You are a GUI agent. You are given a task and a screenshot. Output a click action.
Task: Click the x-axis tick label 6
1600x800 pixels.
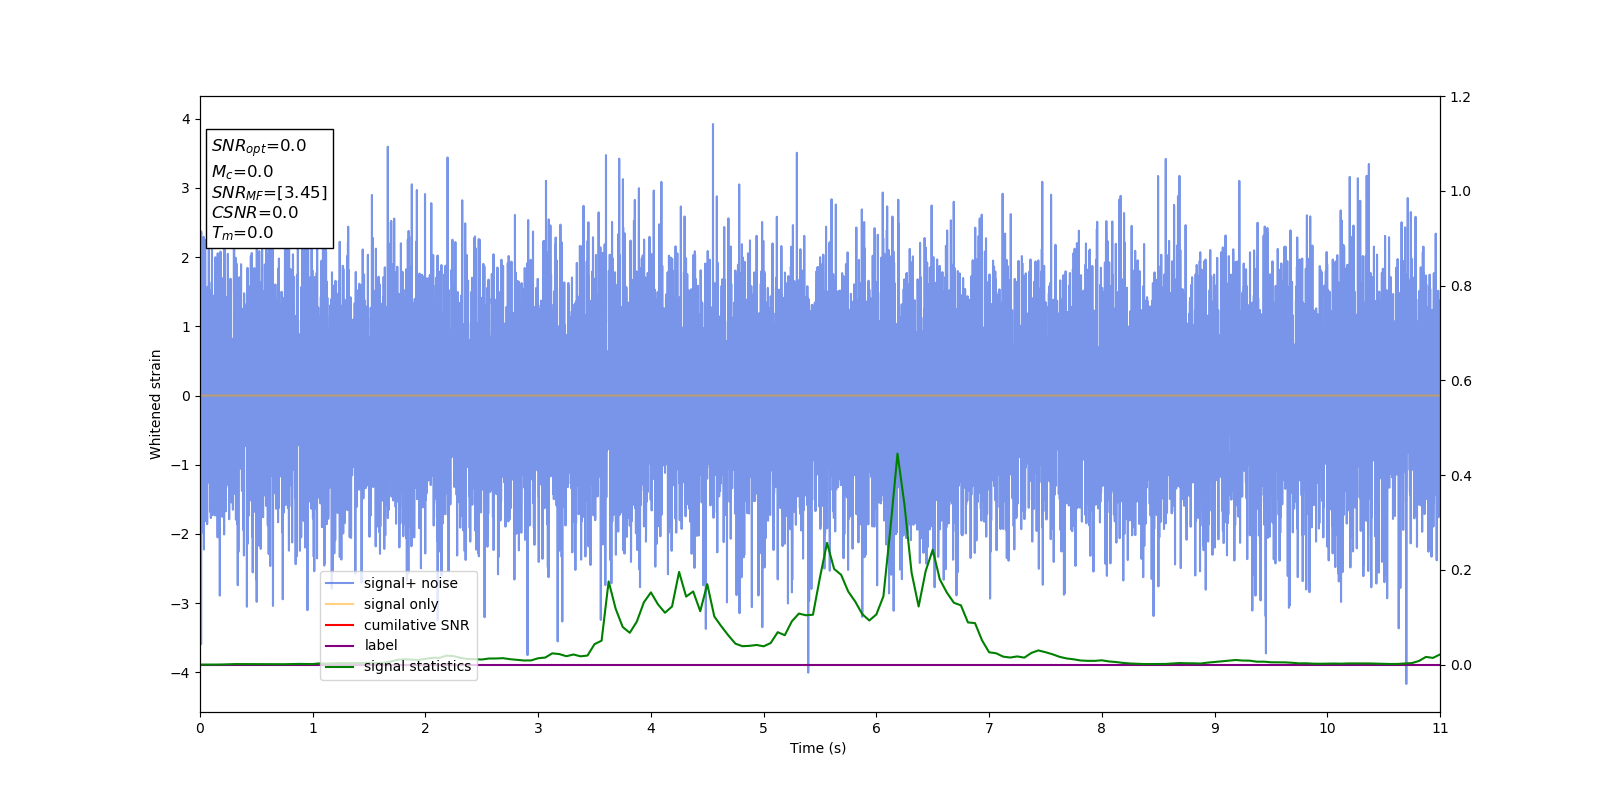point(877,728)
